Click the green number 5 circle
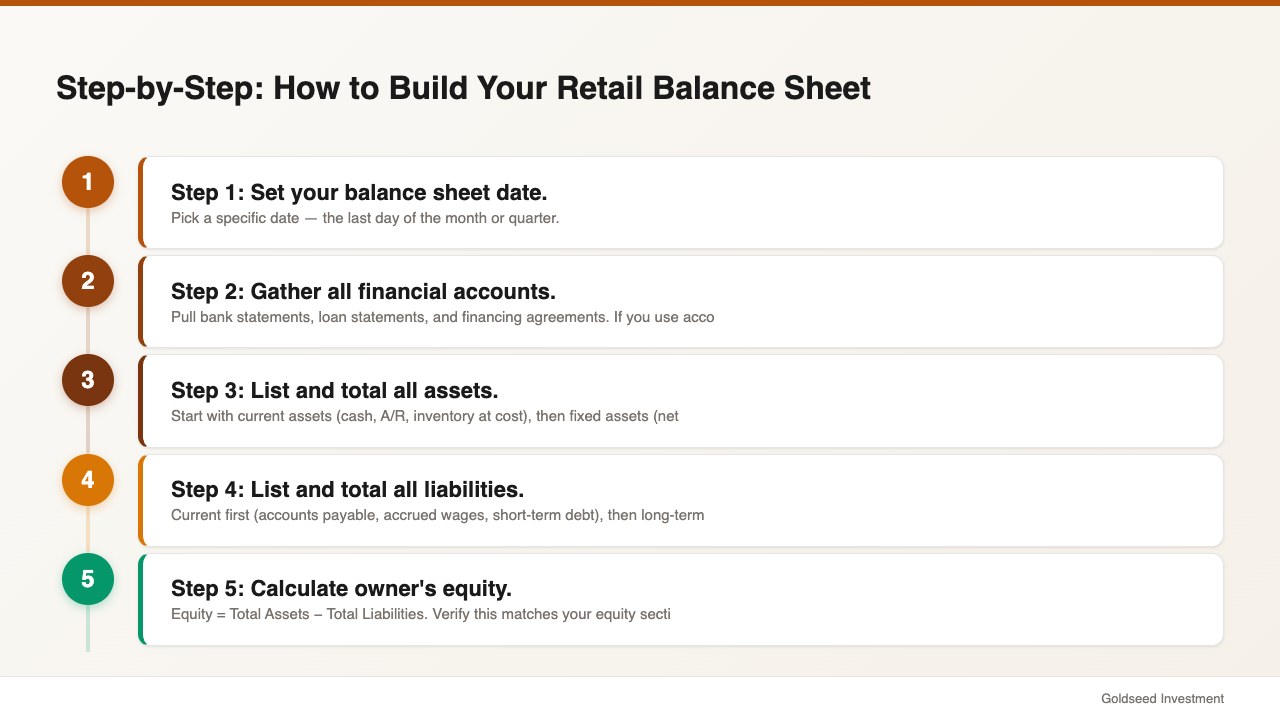 tap(88, 579)
